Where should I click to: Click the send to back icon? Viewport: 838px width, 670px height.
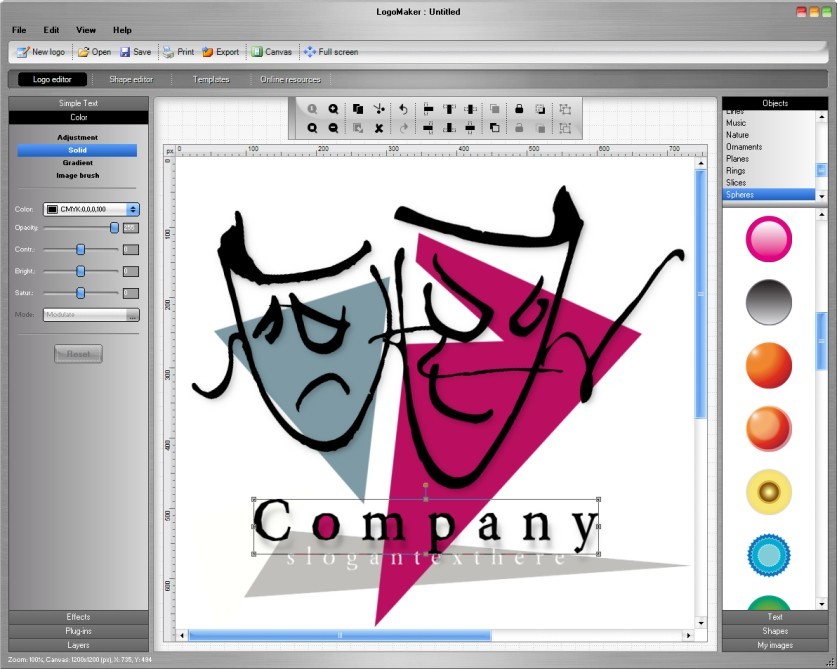[x=495, y=128]
